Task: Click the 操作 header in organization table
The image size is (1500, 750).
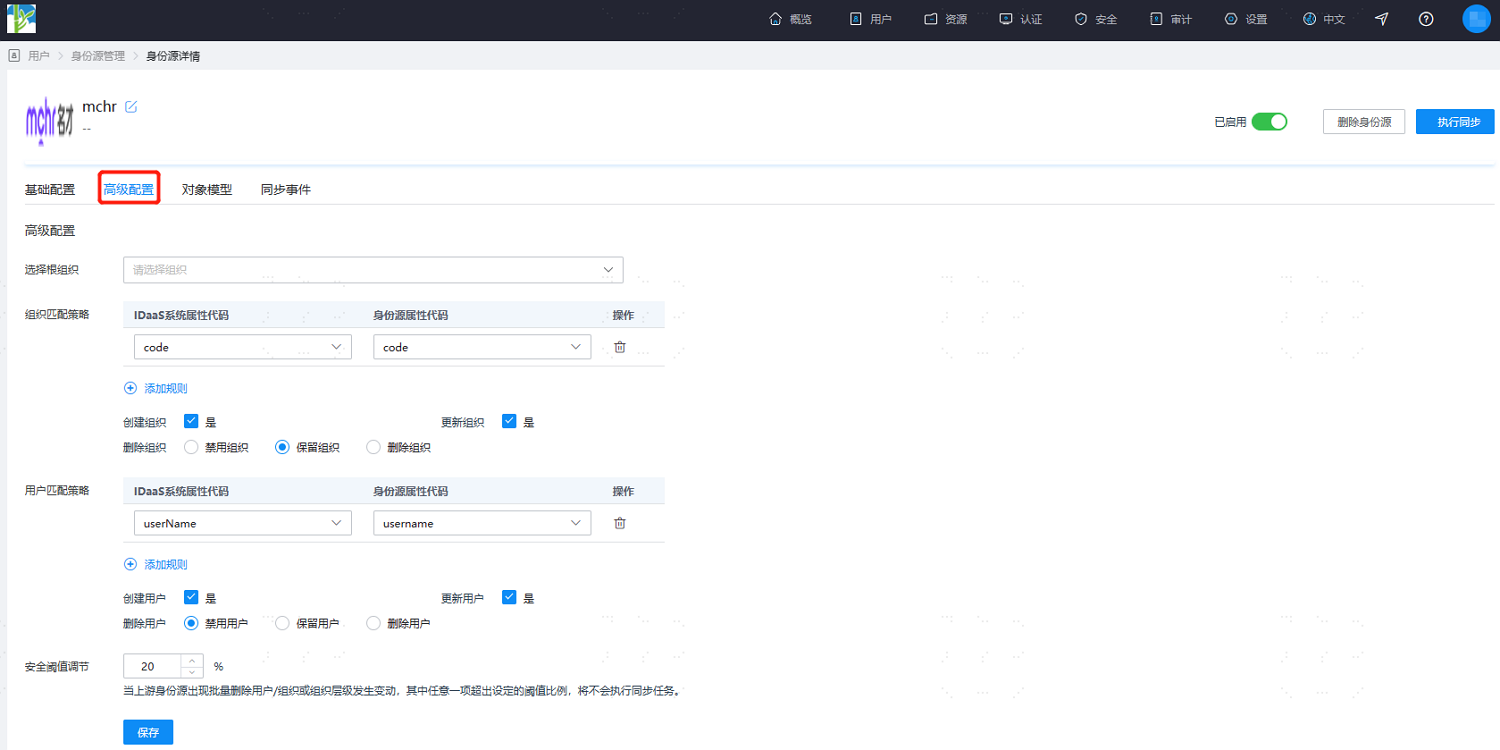Action: 623,315
